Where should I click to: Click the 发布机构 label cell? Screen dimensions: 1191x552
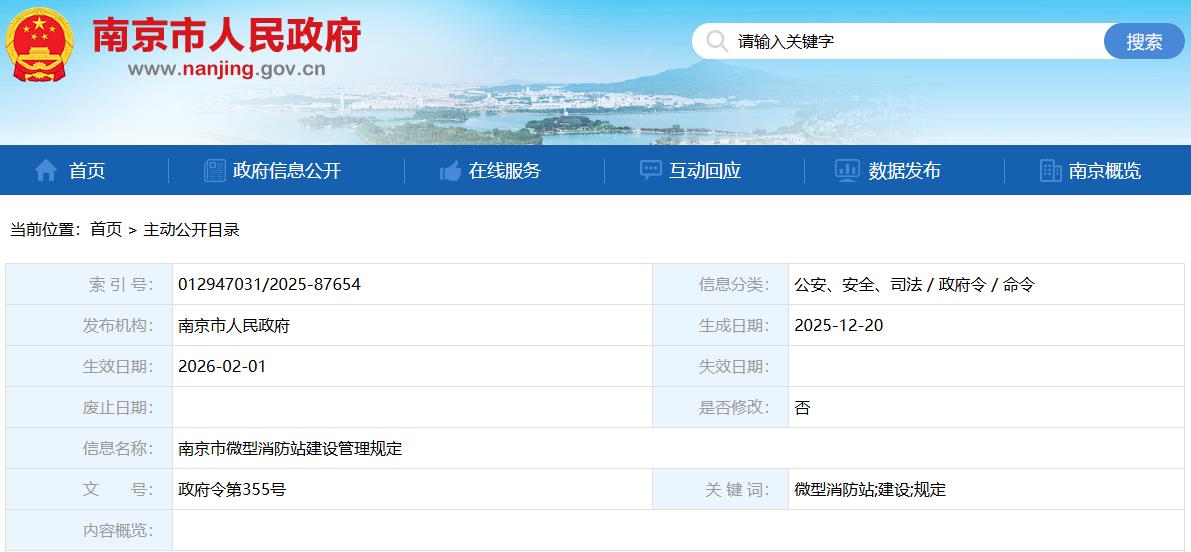point(89,325)
